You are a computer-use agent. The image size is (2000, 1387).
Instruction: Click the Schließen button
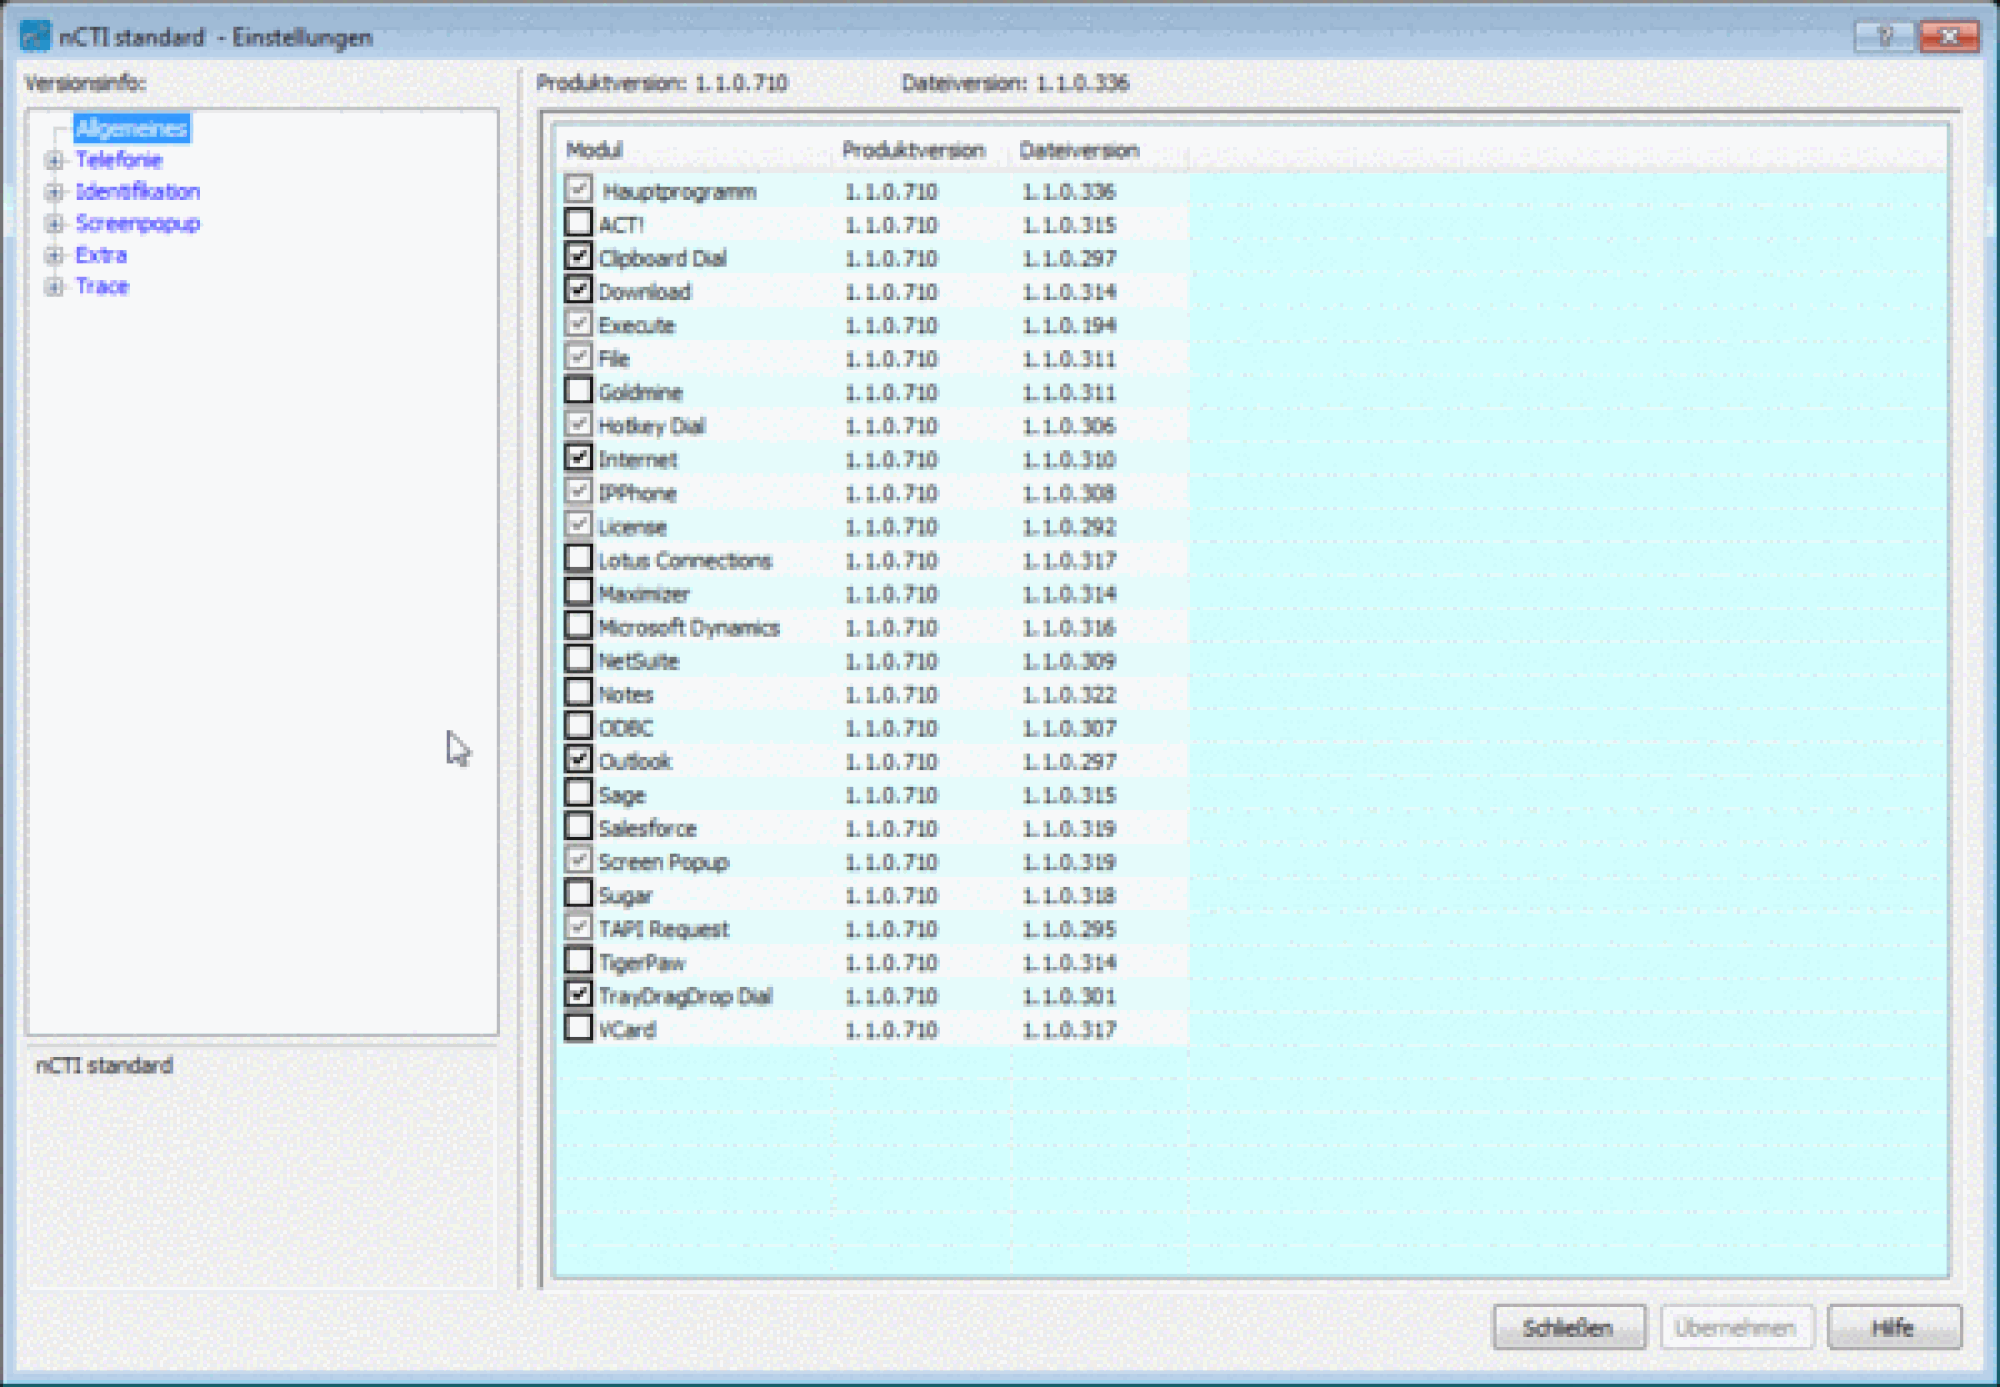[x=1567, y=1328]
